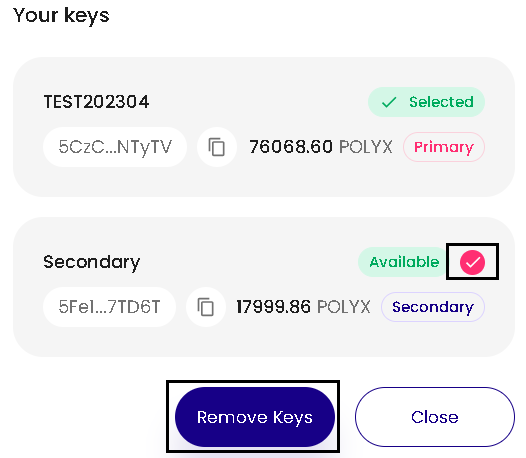Click the Your keys title
Screen dimensions: 526x458
pyautogui.click(x=61, y=15)
